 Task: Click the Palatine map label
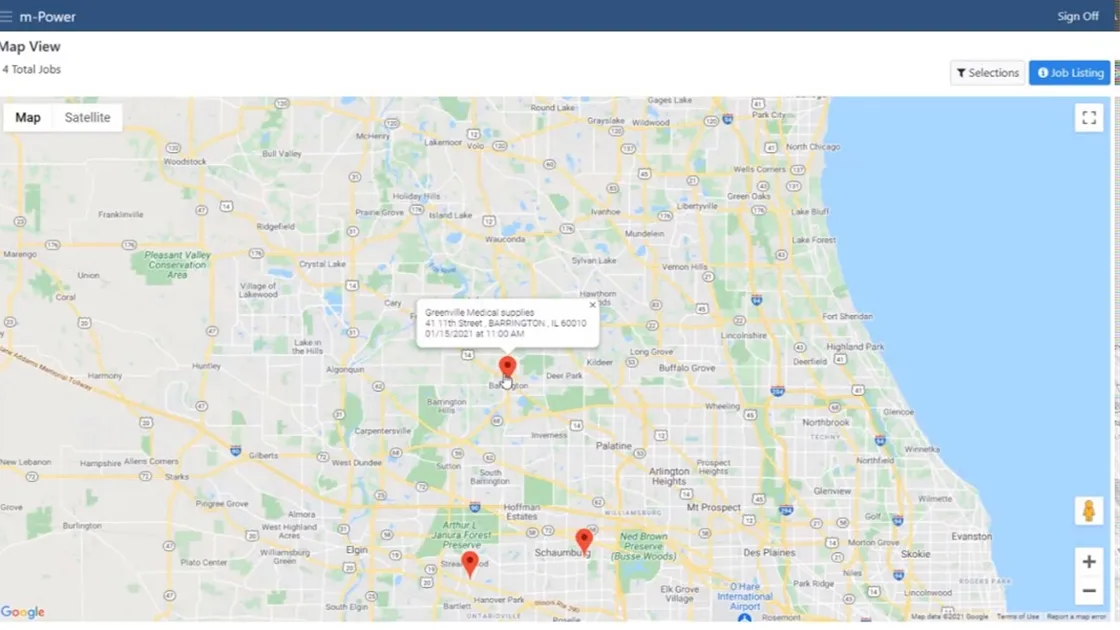[614, 446]
